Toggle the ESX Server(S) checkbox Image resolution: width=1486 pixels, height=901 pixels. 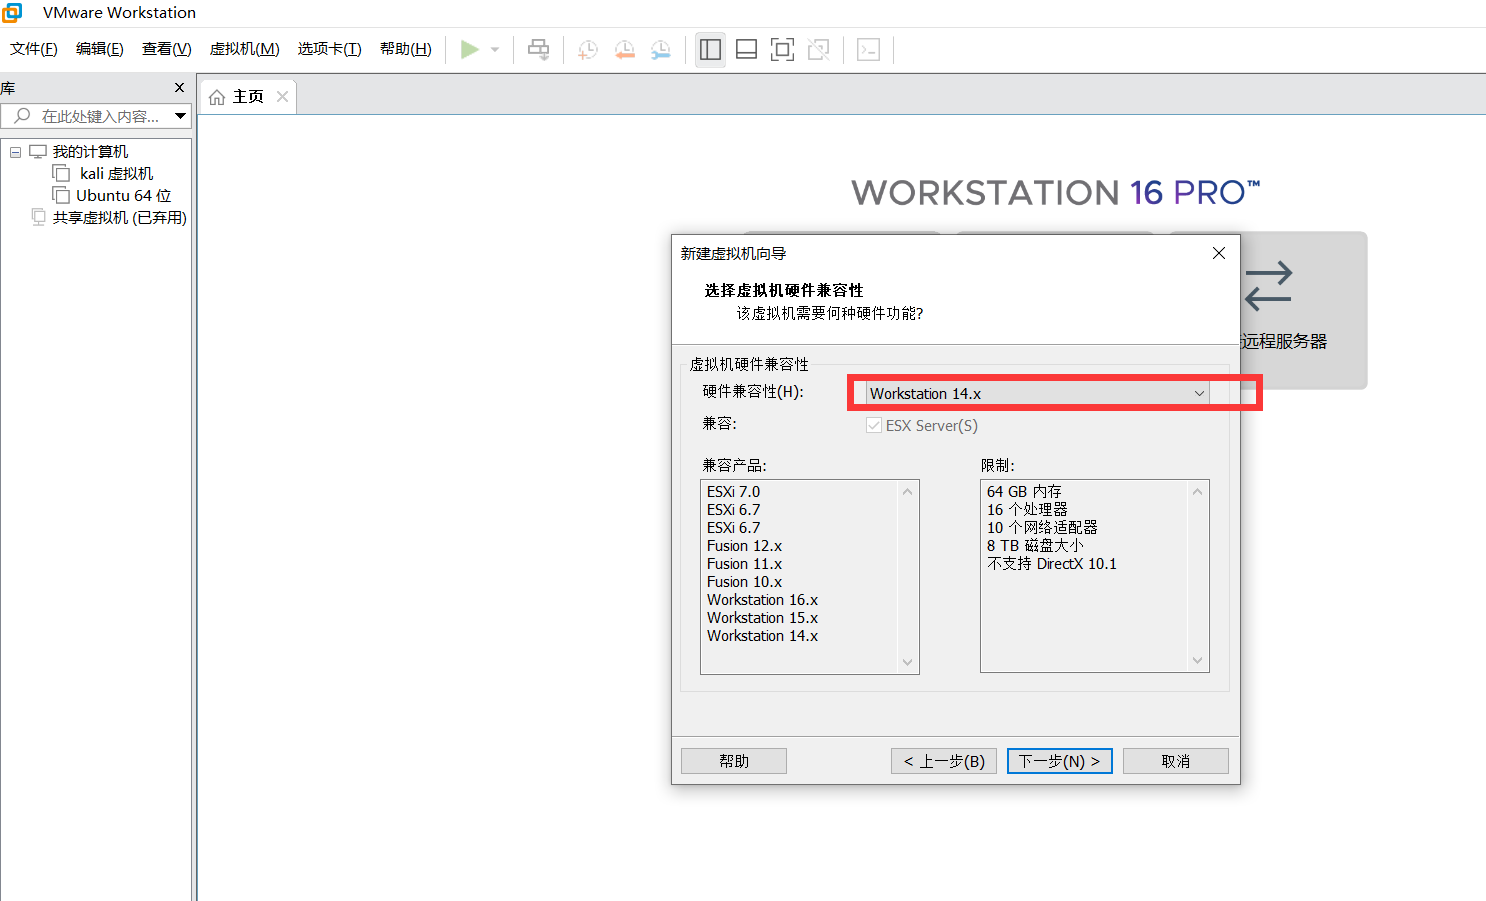[874, 426]
